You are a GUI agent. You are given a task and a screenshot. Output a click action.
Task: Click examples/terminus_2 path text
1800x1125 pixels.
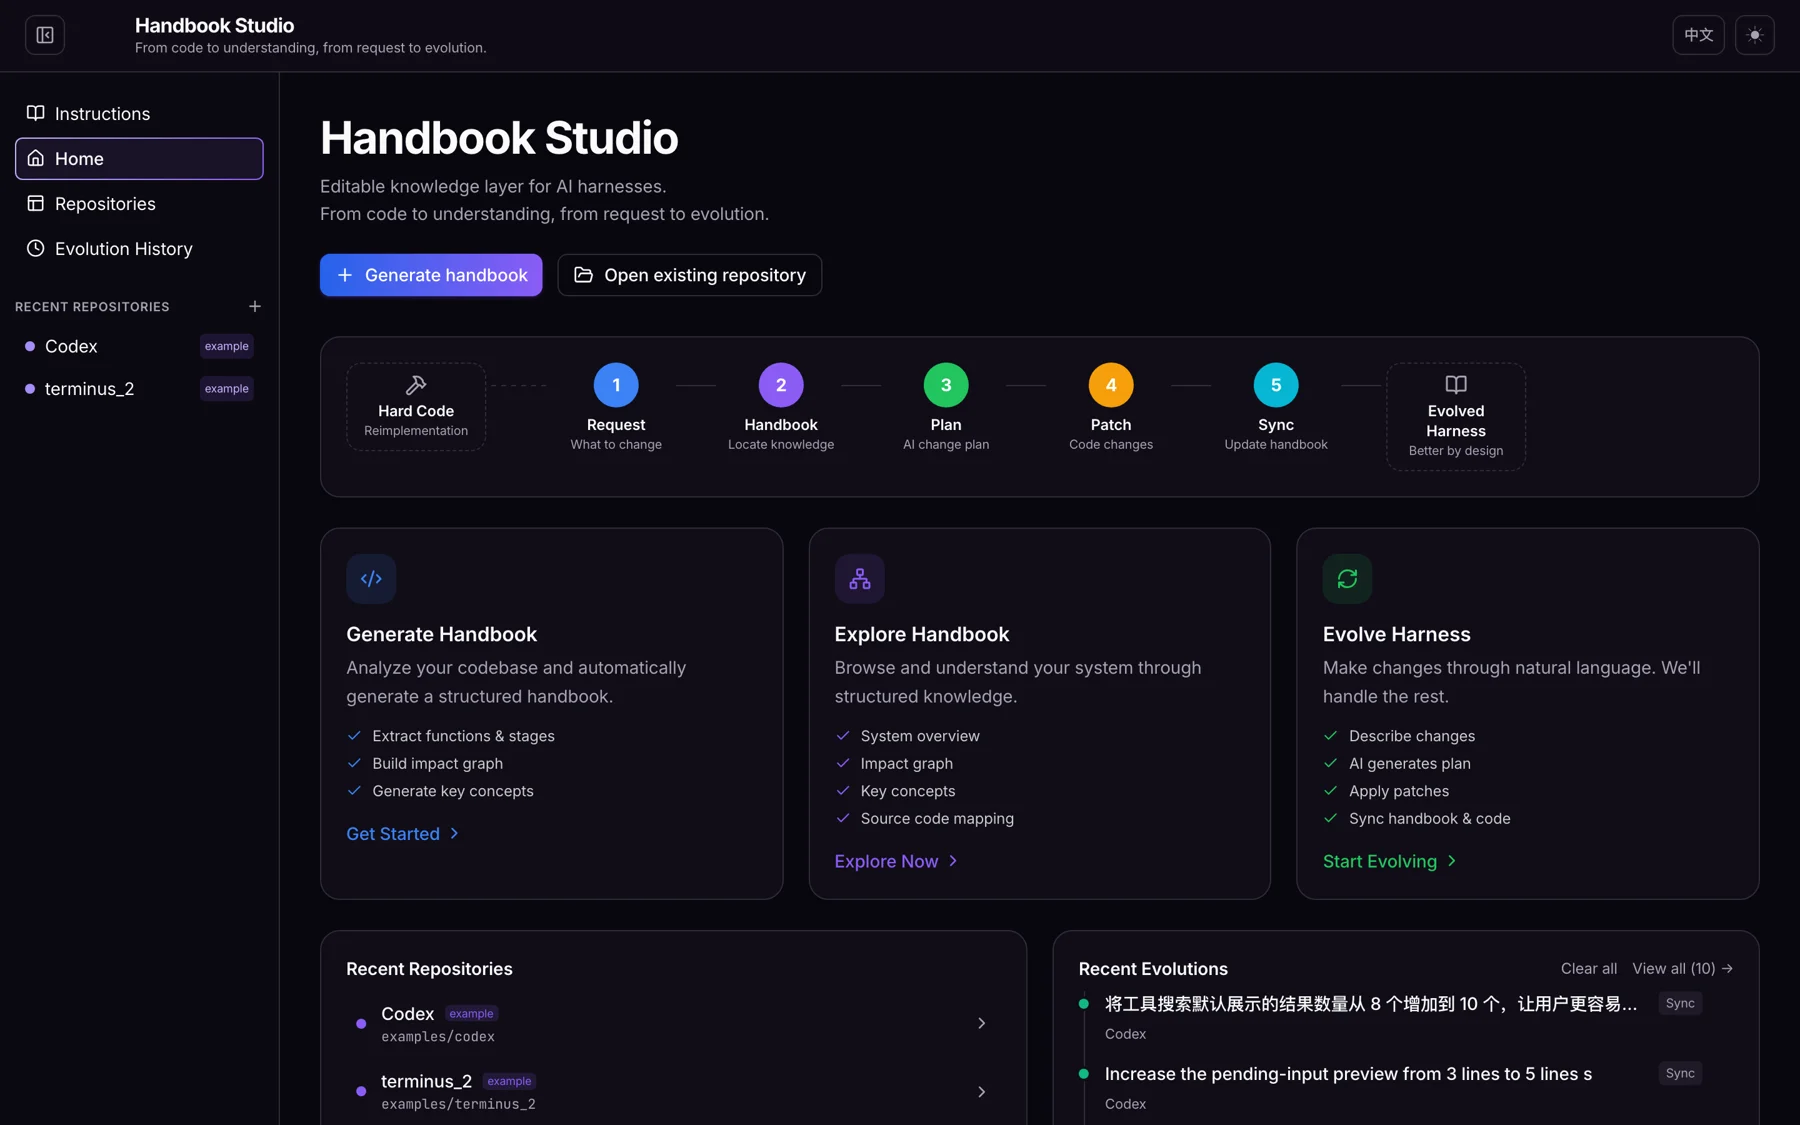[458, 1105]
